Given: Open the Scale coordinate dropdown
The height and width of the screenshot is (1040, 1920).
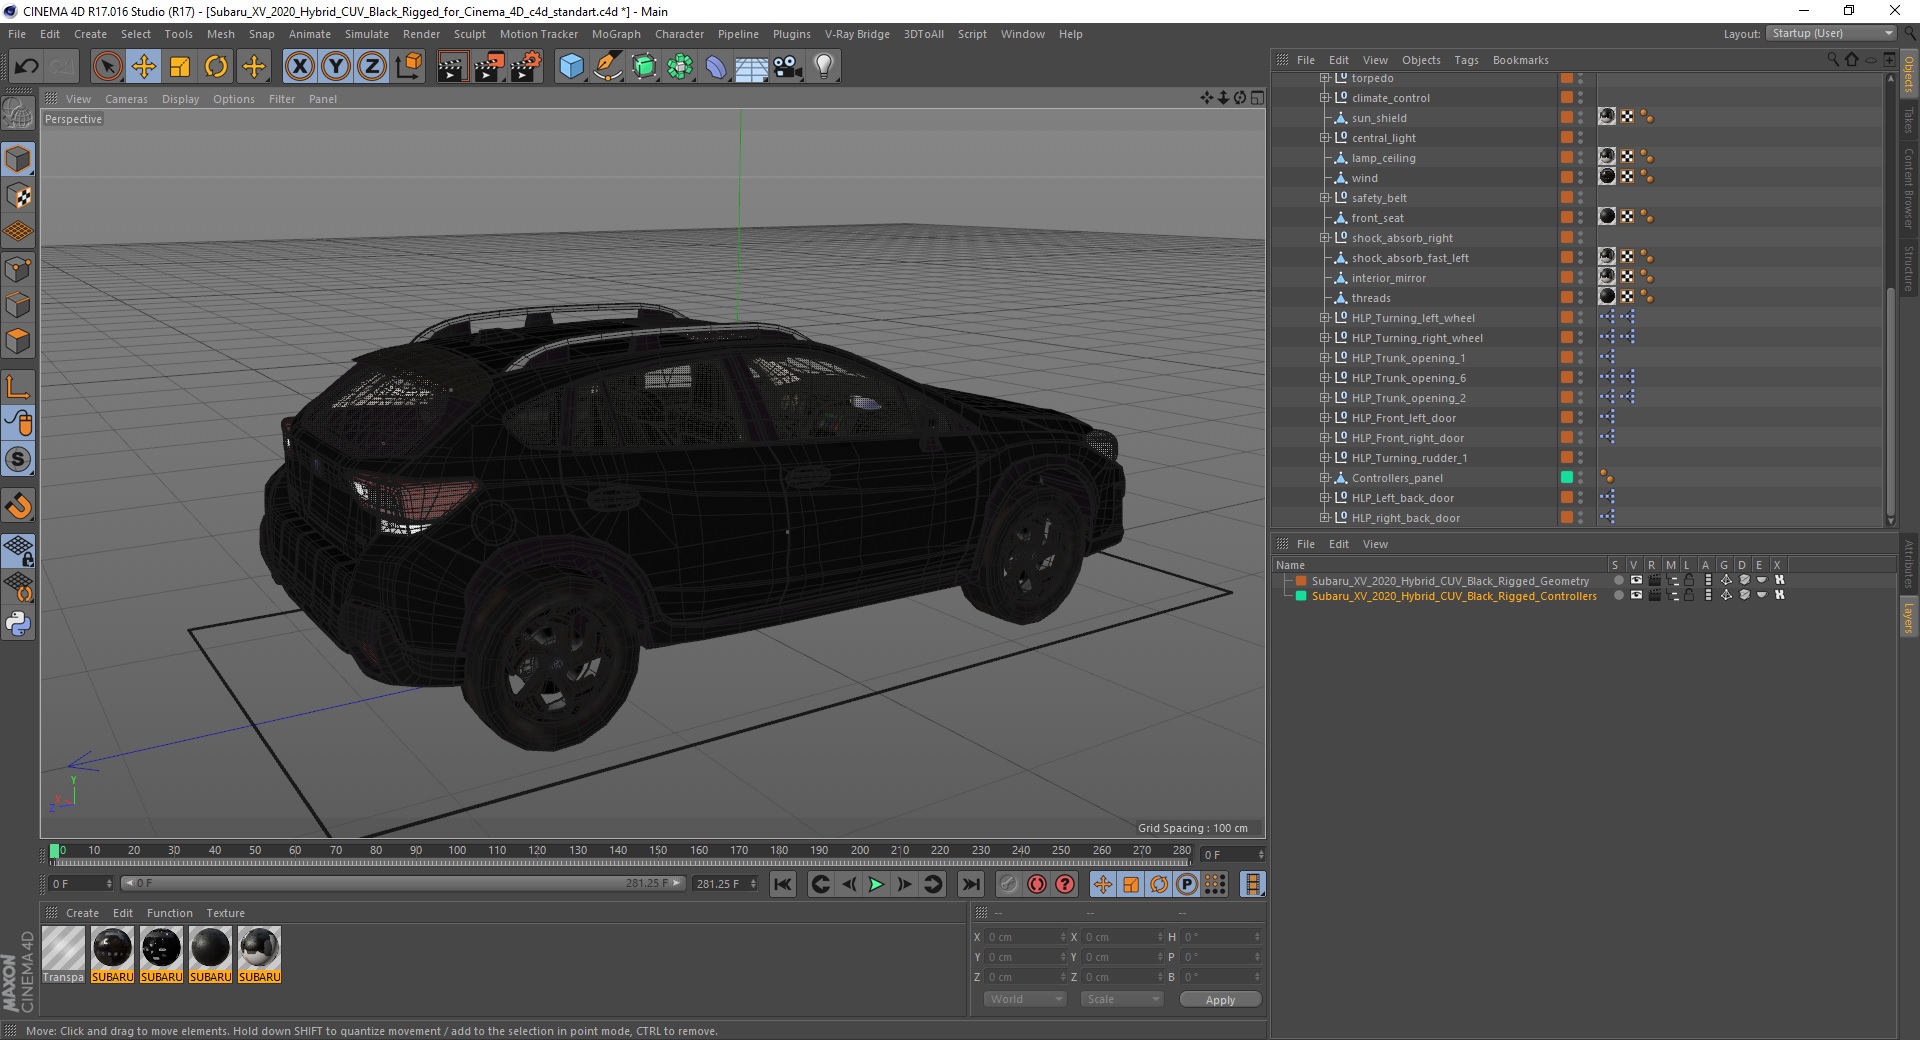Looking at the screenshot, I should pos(1122,999).
